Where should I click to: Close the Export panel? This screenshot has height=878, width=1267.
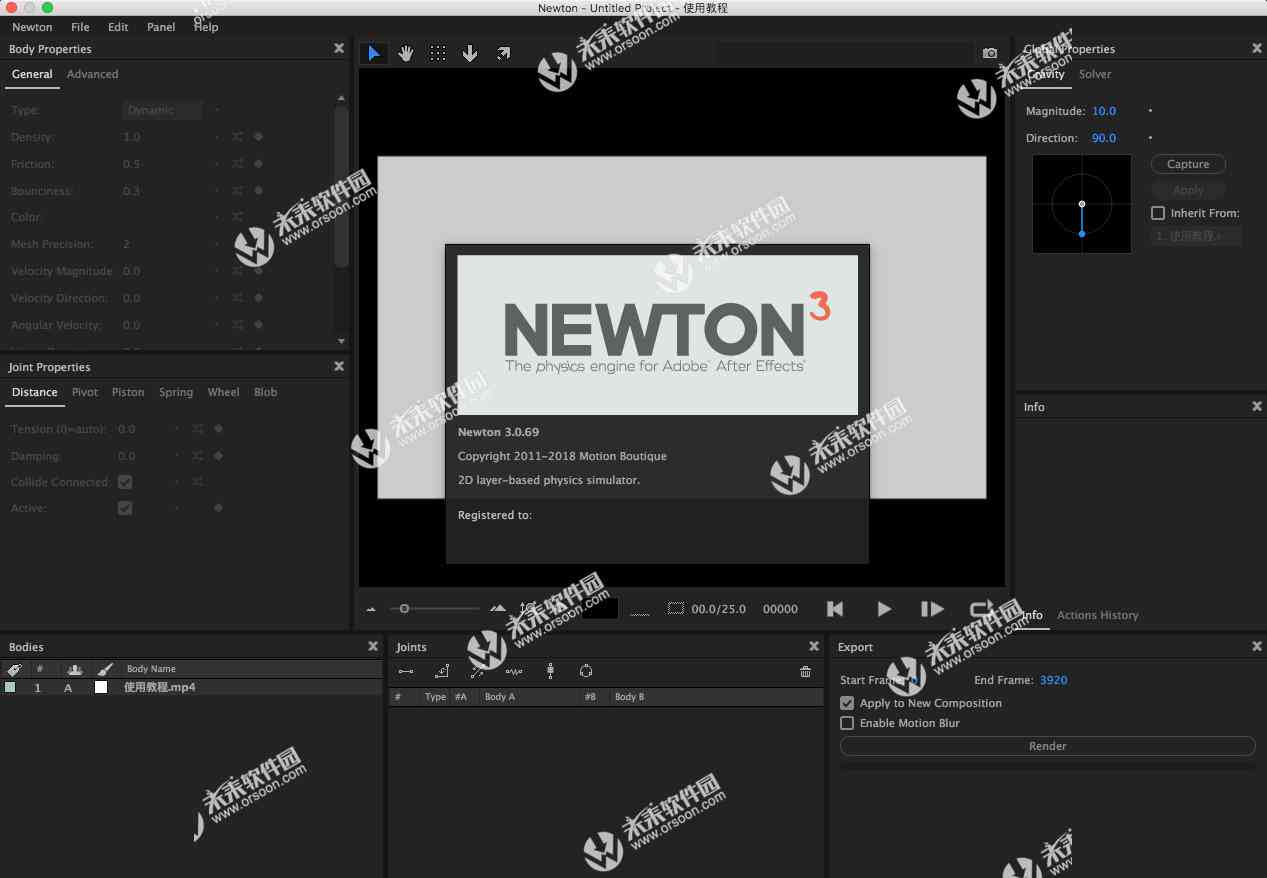click(x=1257, y=646)
